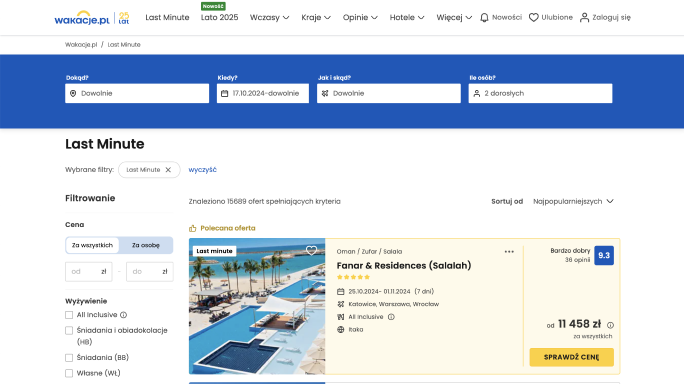684x384 pixels.
Task: Click the calendar icon in Kiedy field
Action: tap(225, 93)
